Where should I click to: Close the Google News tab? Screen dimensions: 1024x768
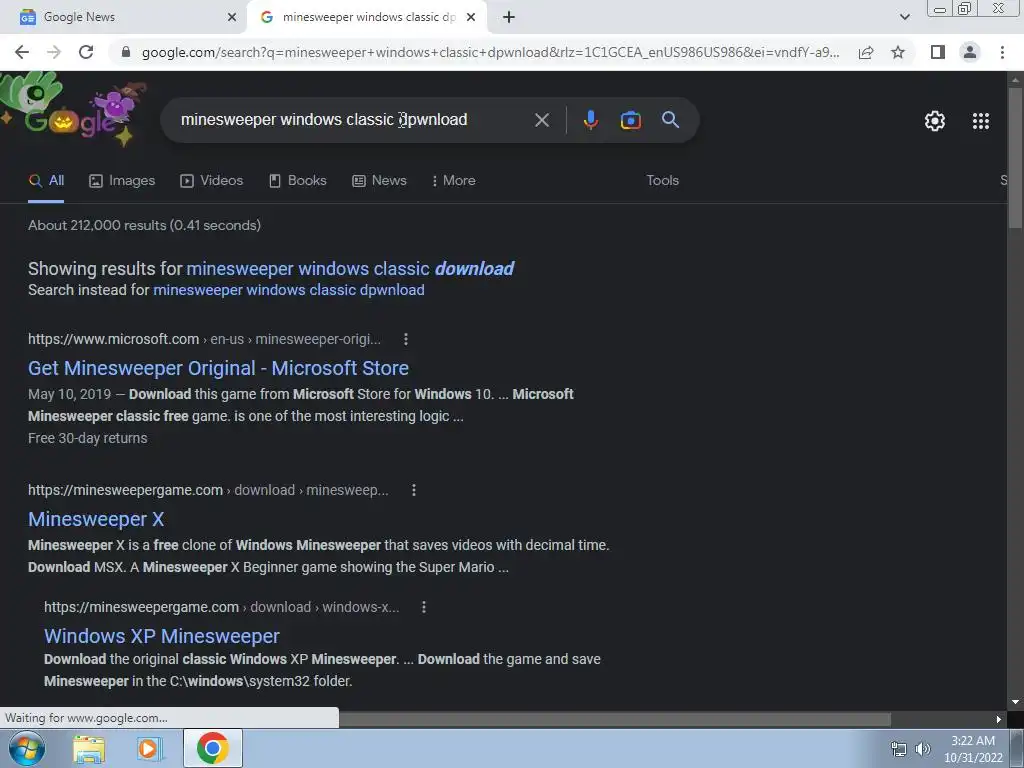[232, 17]
